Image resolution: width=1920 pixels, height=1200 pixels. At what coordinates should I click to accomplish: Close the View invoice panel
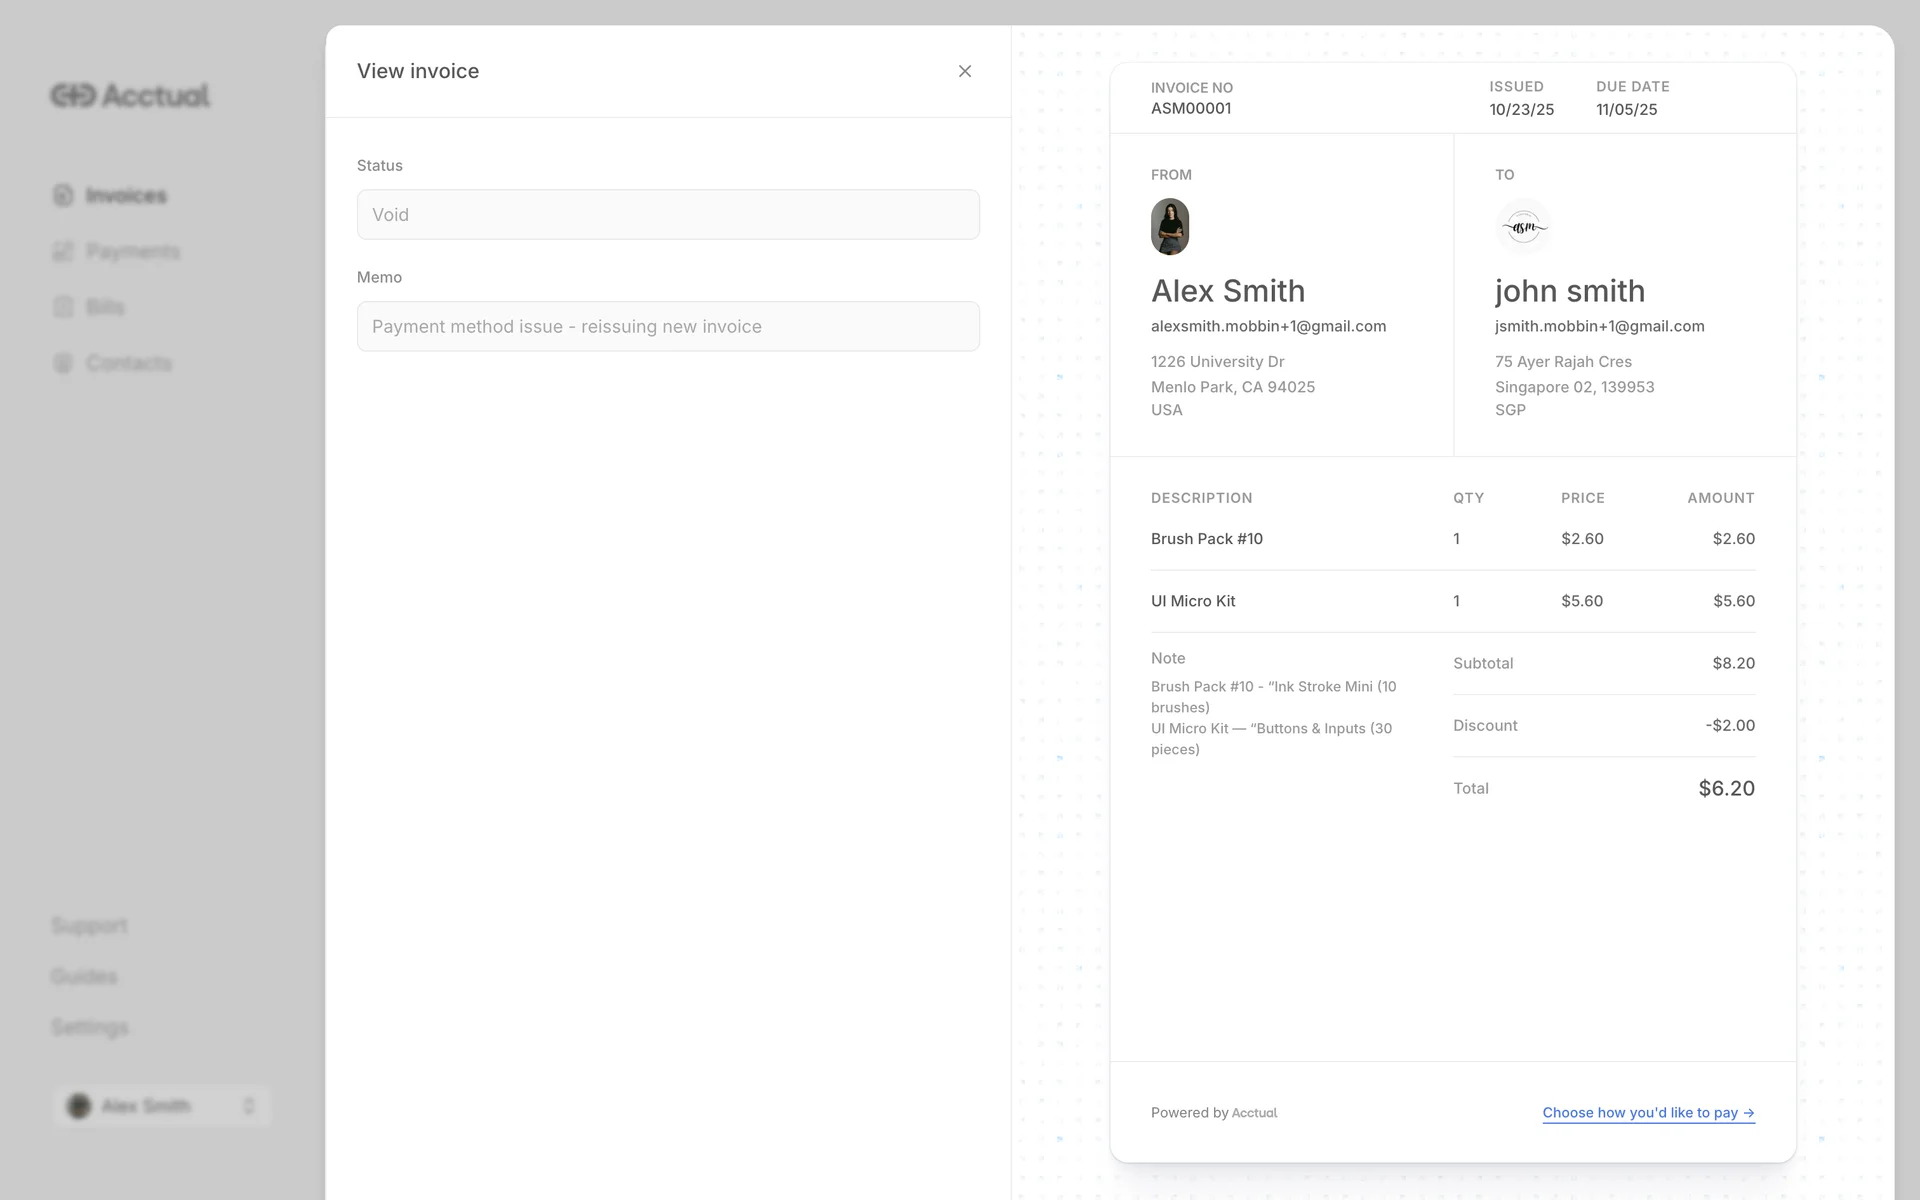[964, 71]
